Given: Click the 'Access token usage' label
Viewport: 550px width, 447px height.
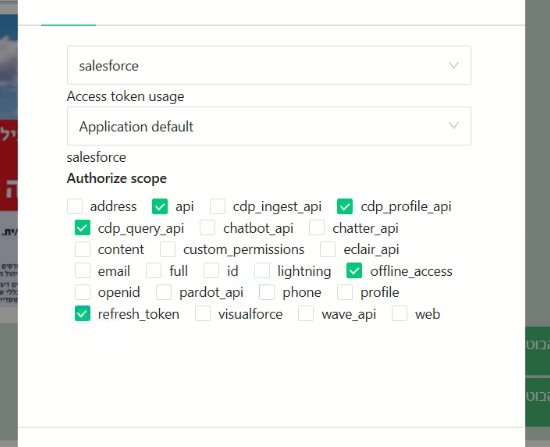Looking at the screenshot, I should pyautogui.click(x=125, y=96).
